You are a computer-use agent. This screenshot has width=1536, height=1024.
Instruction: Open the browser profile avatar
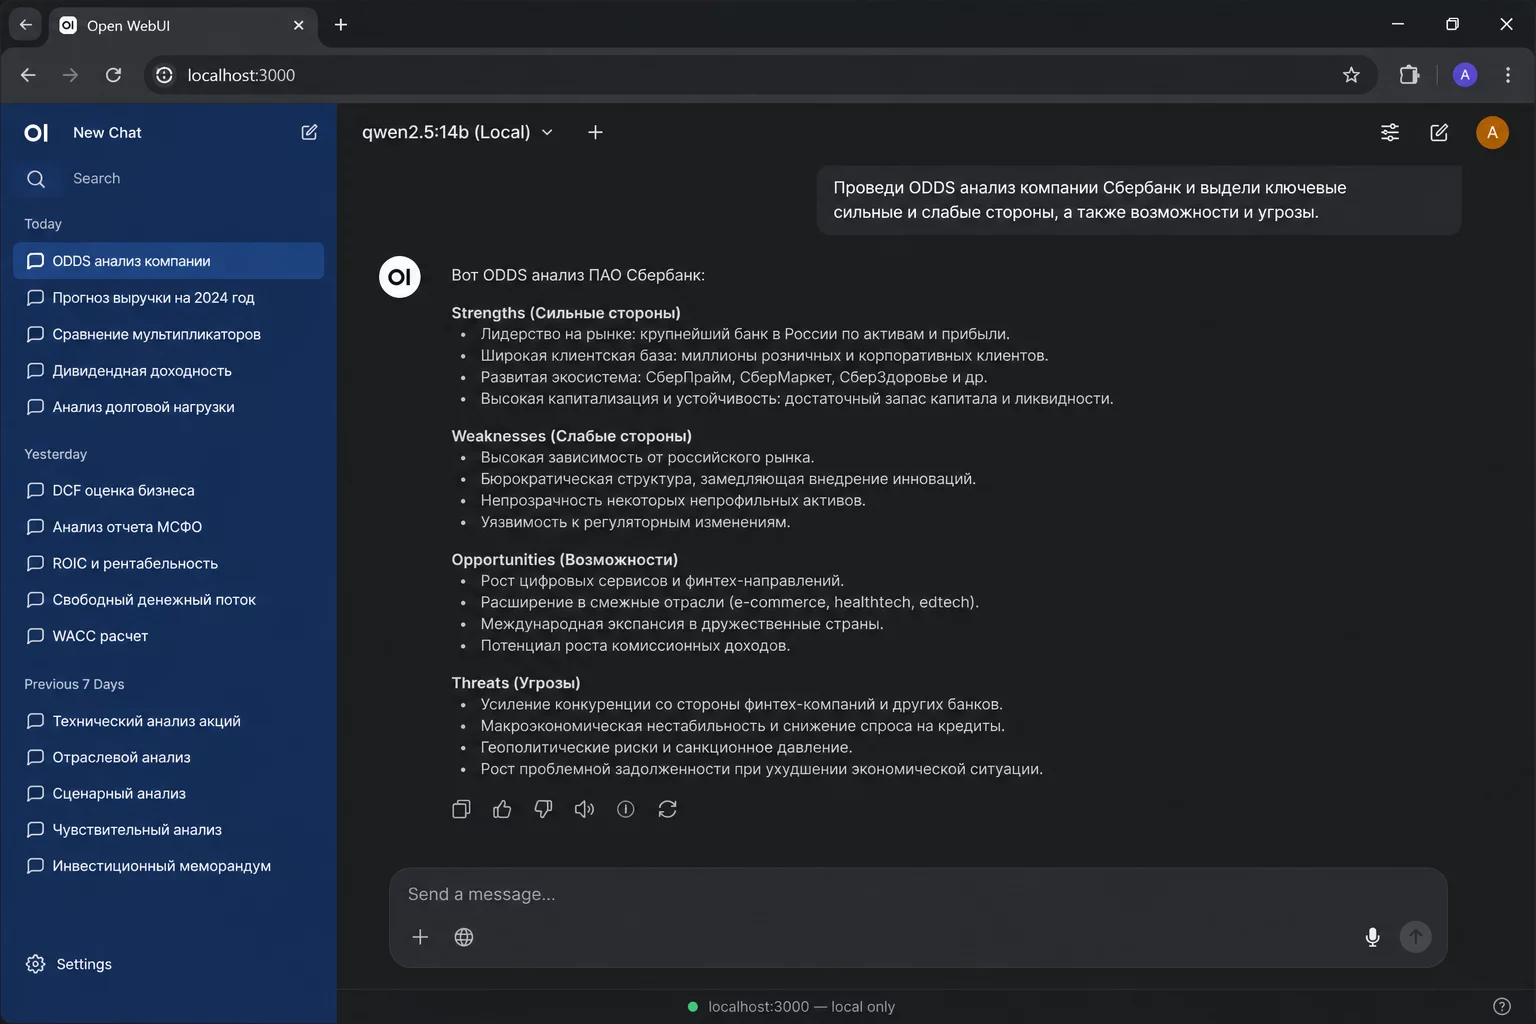pyautogui.click(x=1465, y=75)
